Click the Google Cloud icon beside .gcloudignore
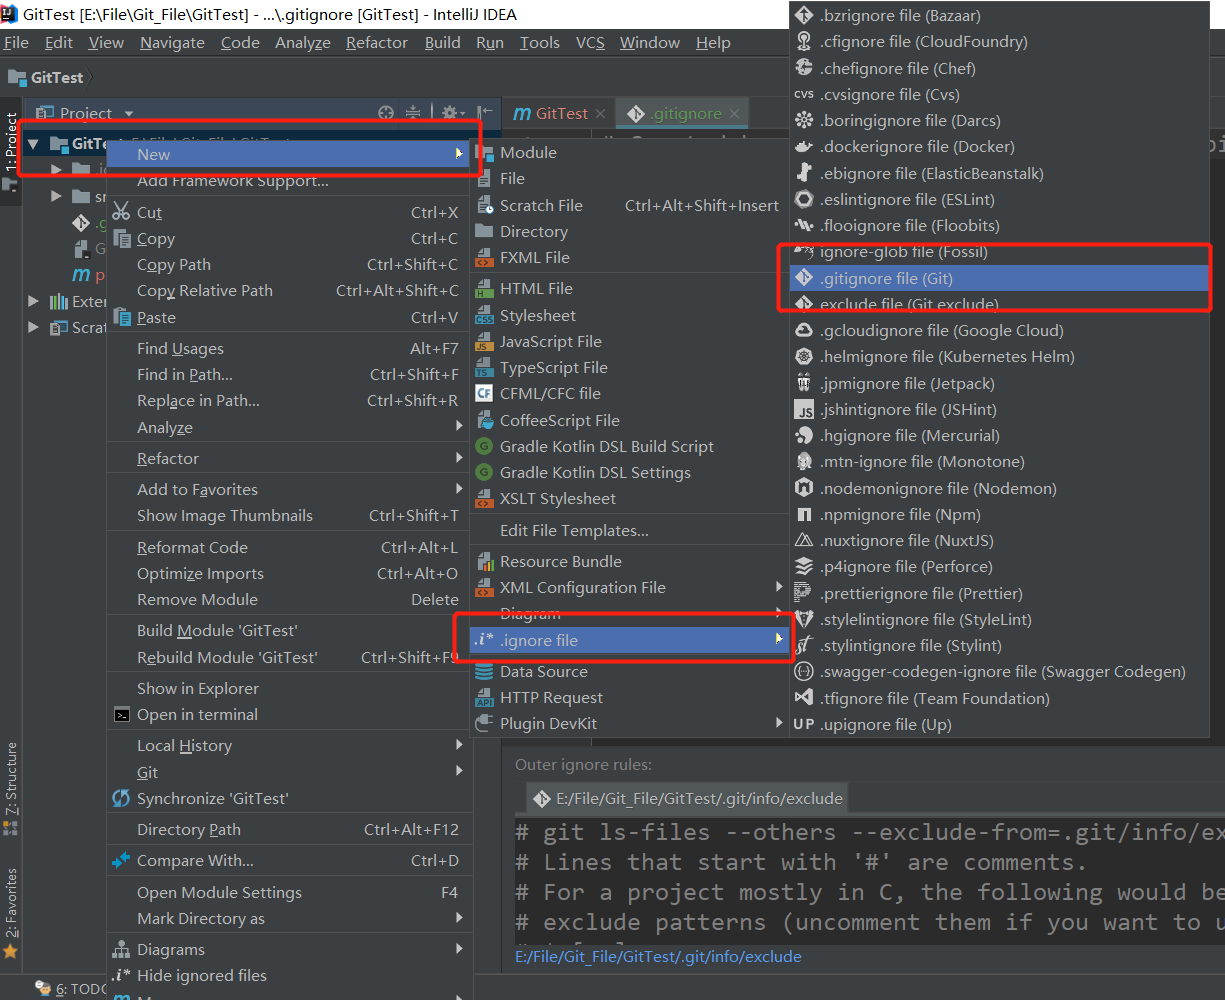 pos(804,331)
